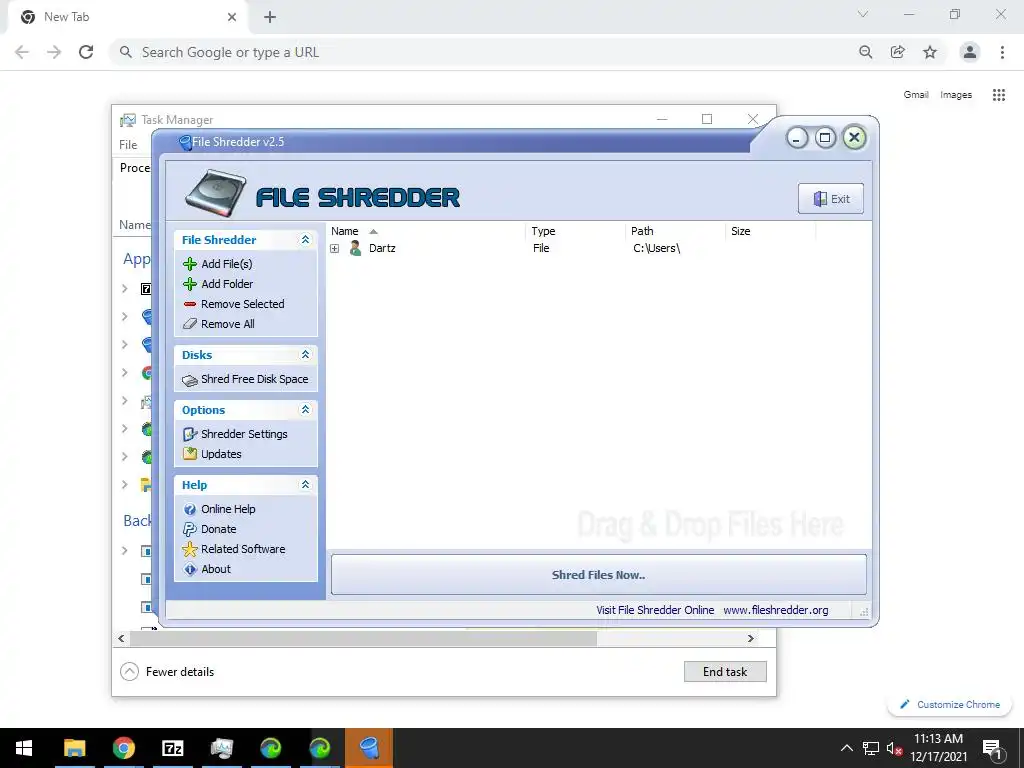This screenshot has height=768, width=1024.
Task: Sort by the Path column header
Action: 675,231
